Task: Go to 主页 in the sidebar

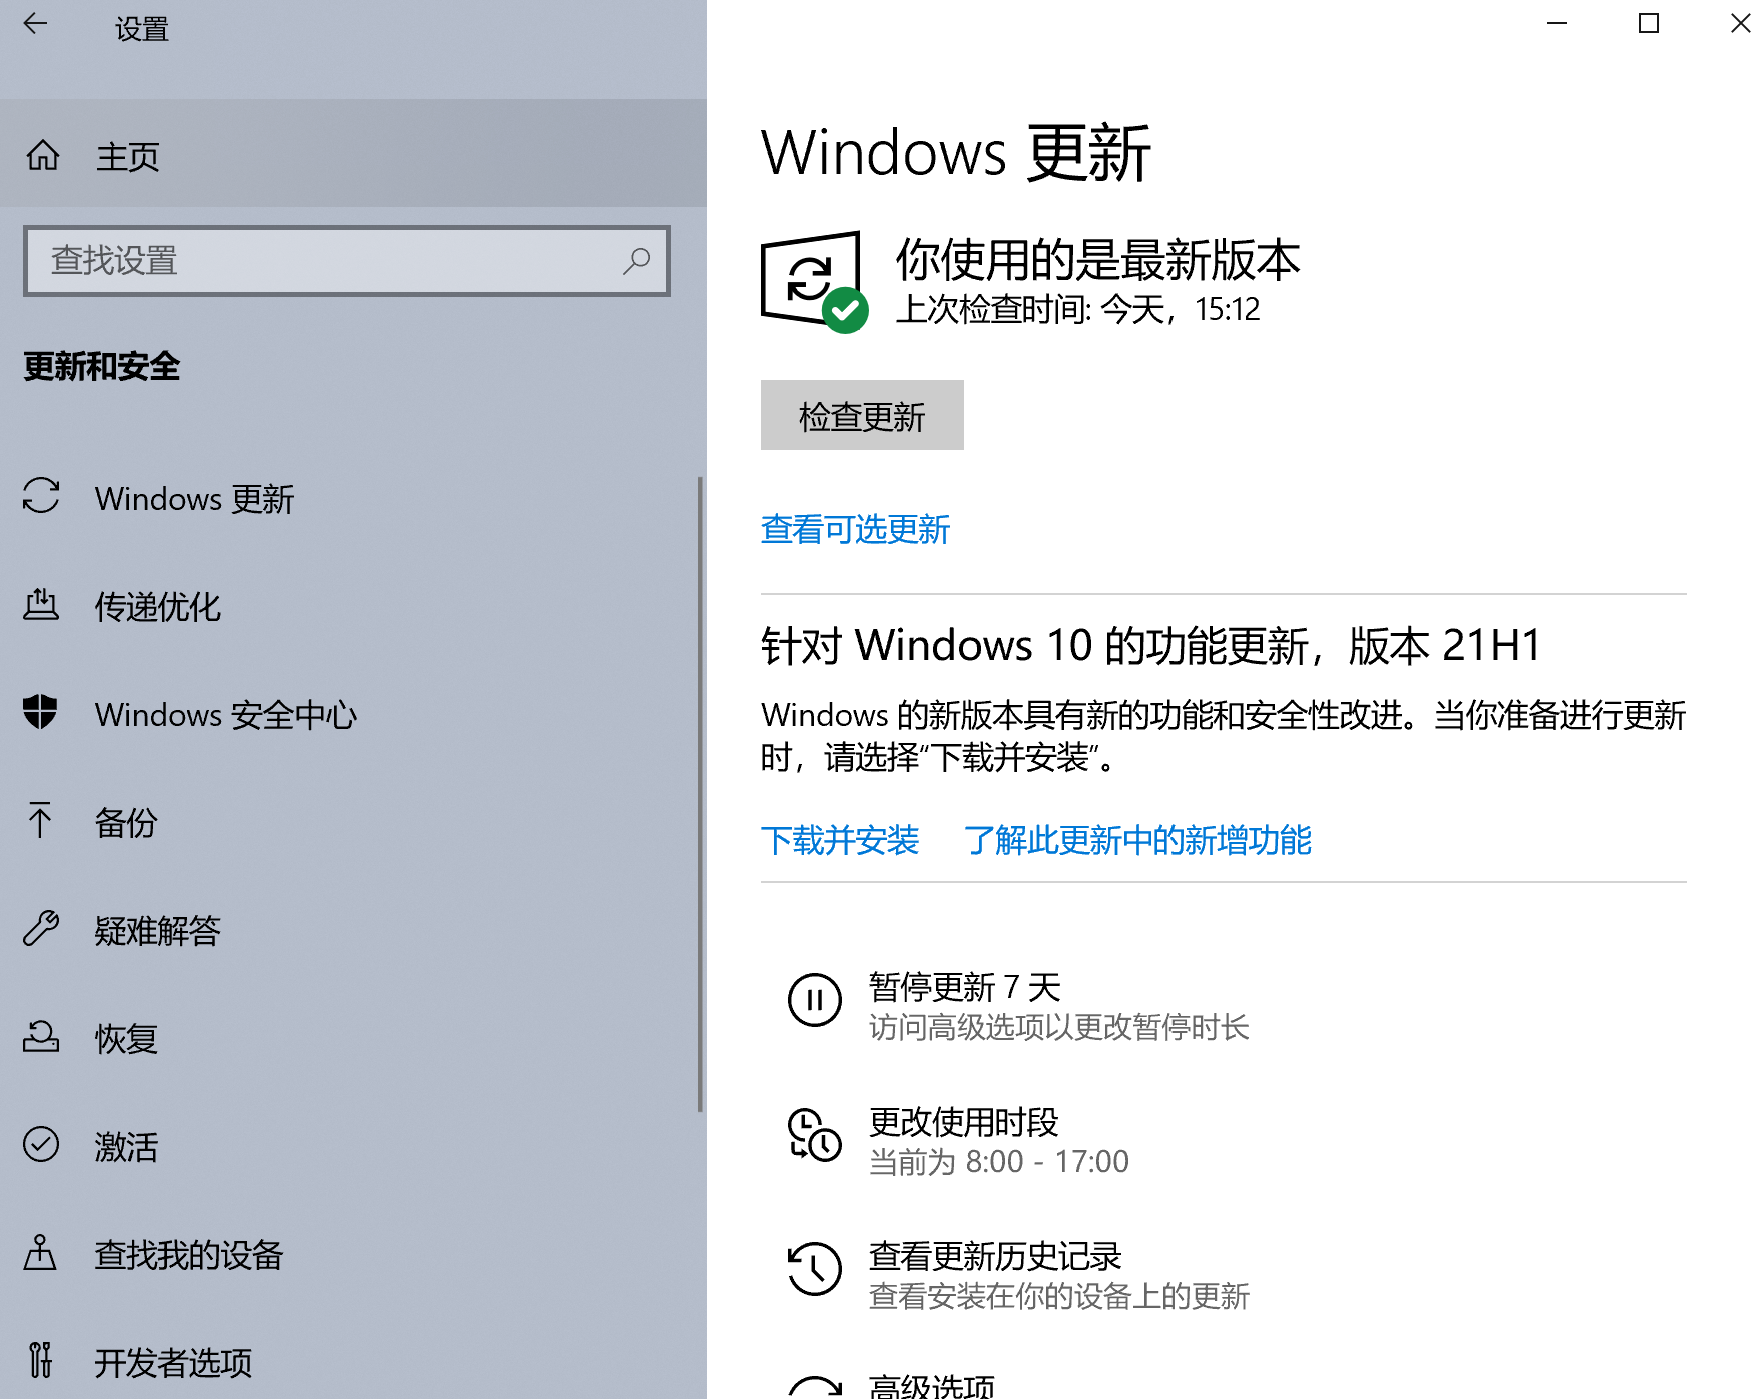Action: 353,155
